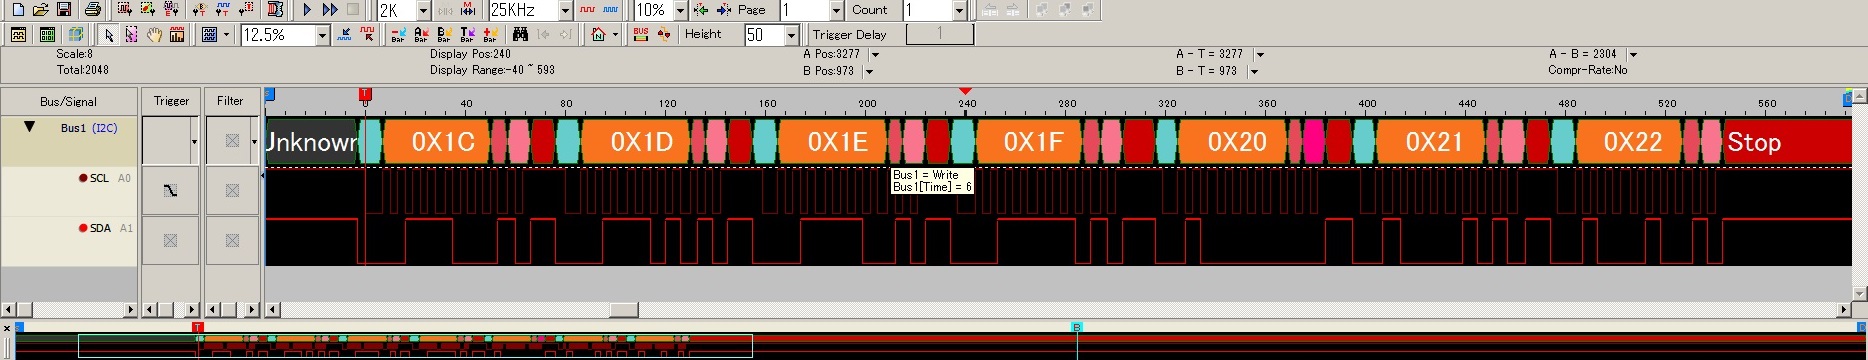Image resolution: width=1868 pixels, height=360 pixels.
Task: Toggle the SDA filter box
Action: [232, 241]
